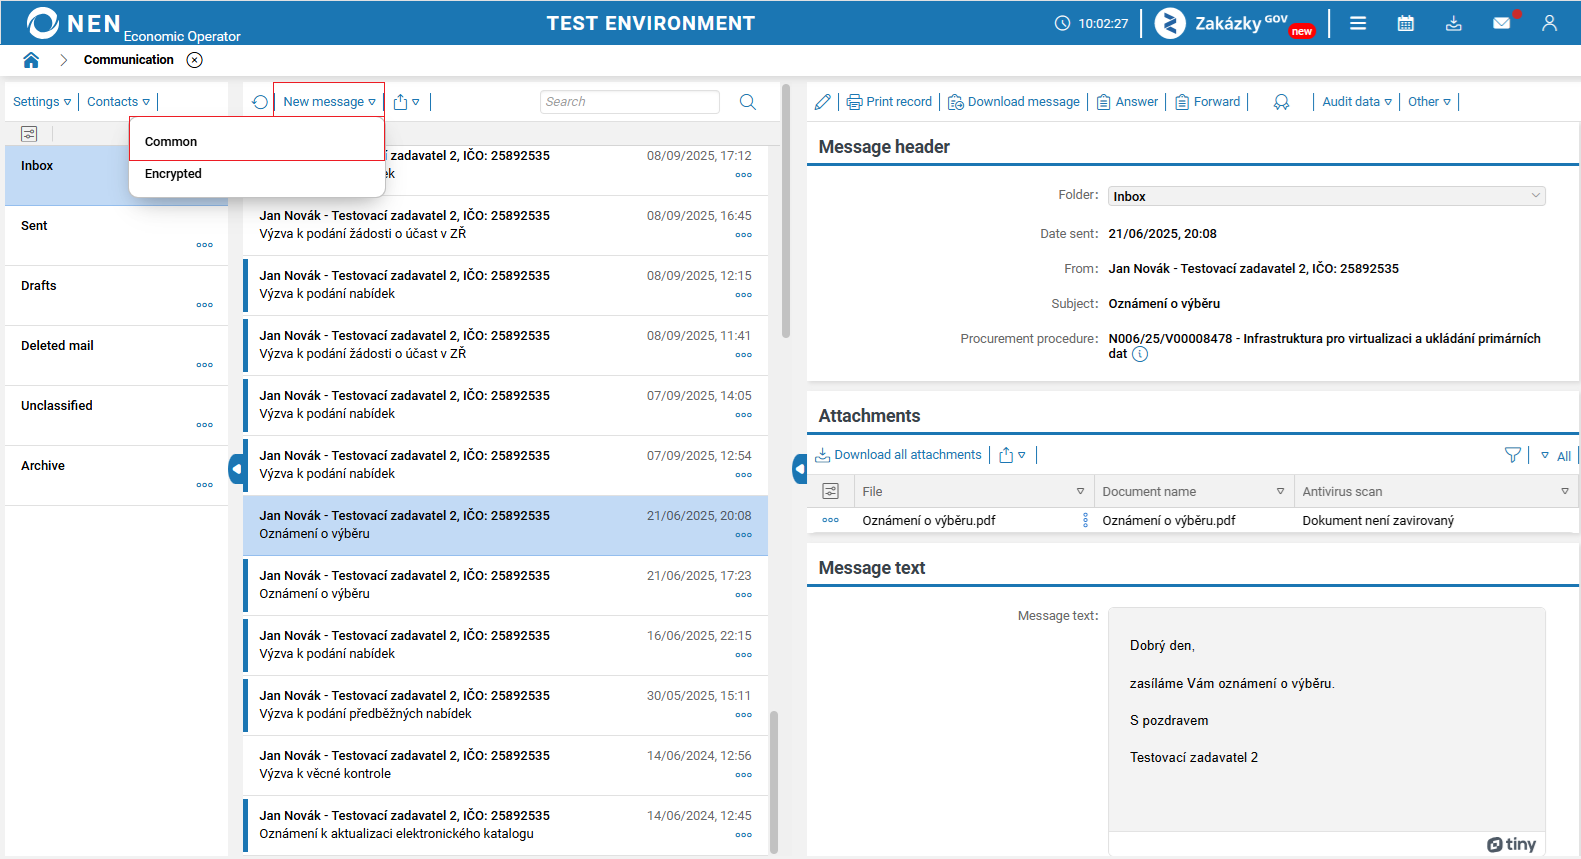The width and height of the screenshot is (1581, 859).
Task: Open downloads icon in header
Action: tap(1454, 23)
